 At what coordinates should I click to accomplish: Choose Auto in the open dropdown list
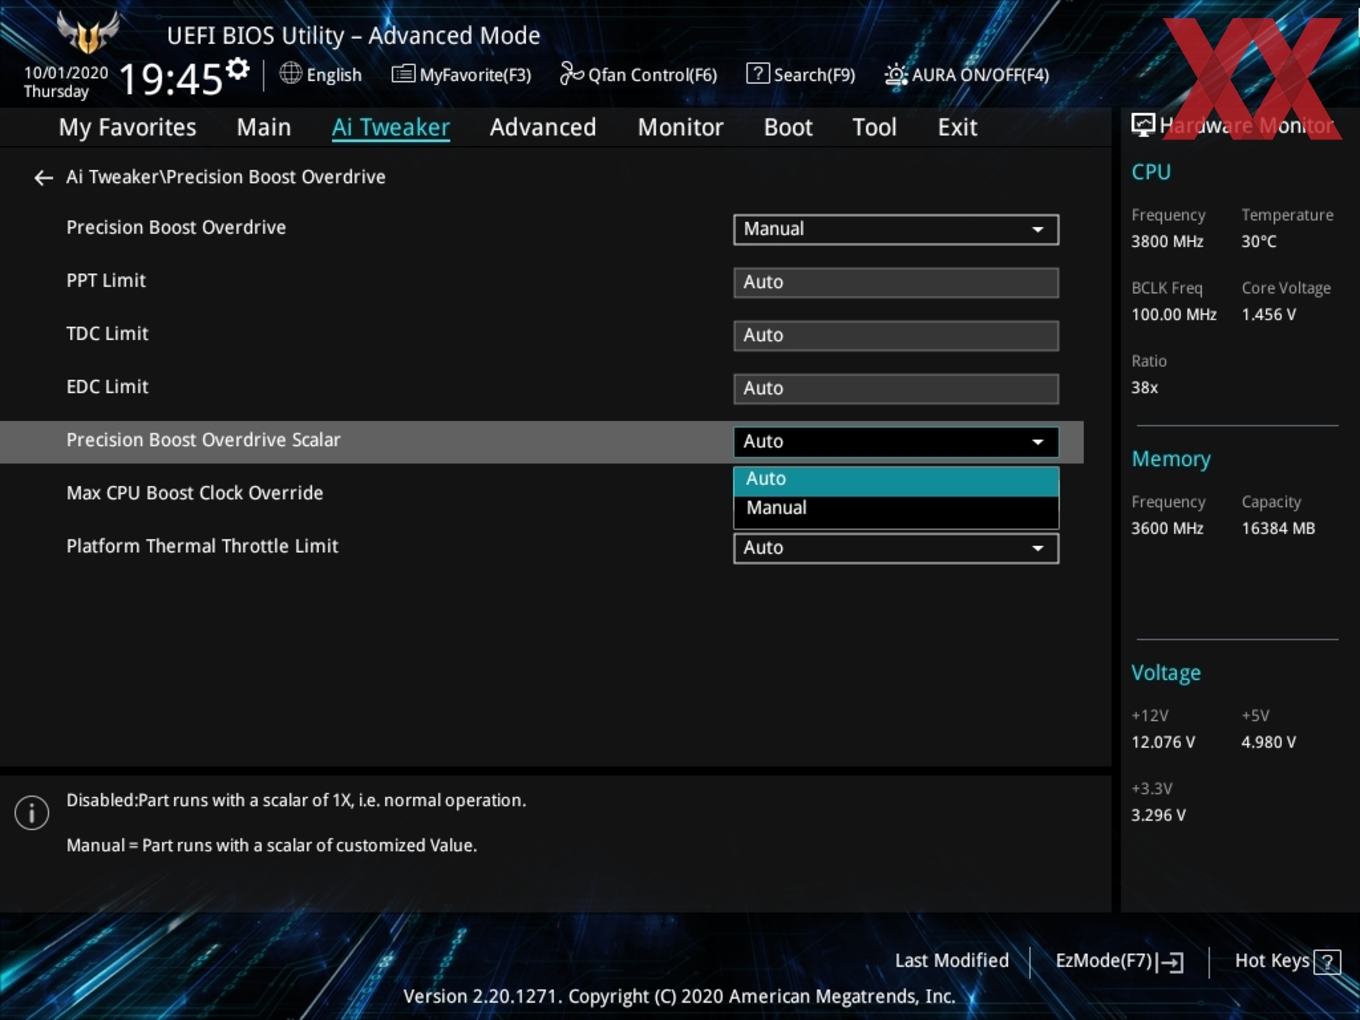896,480
